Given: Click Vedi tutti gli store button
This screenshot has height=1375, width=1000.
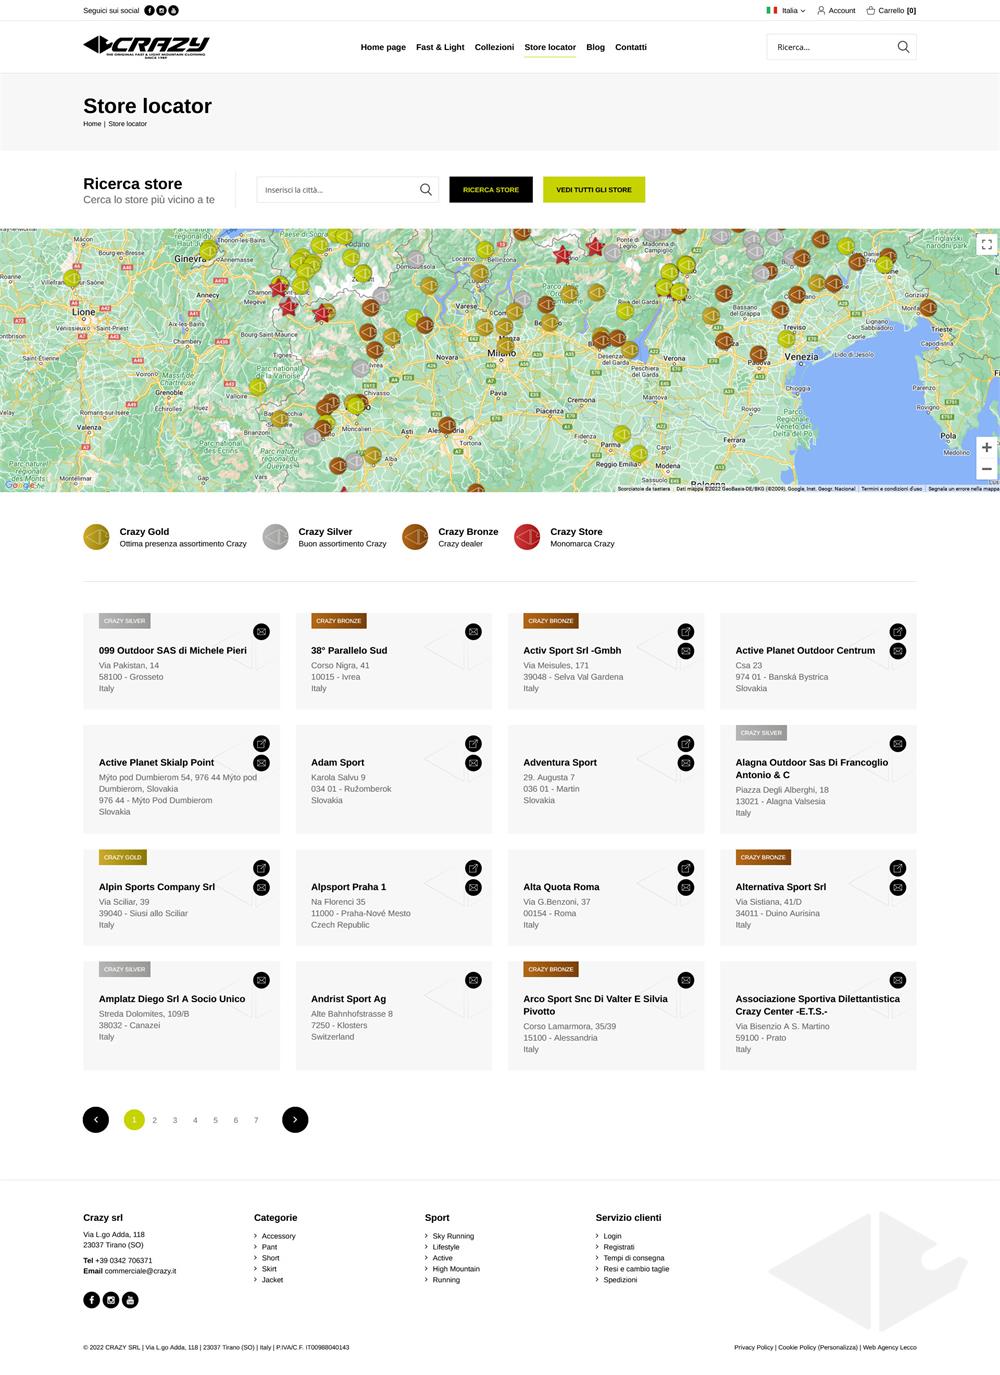Looking at the screenshot, I should [594, 189].
